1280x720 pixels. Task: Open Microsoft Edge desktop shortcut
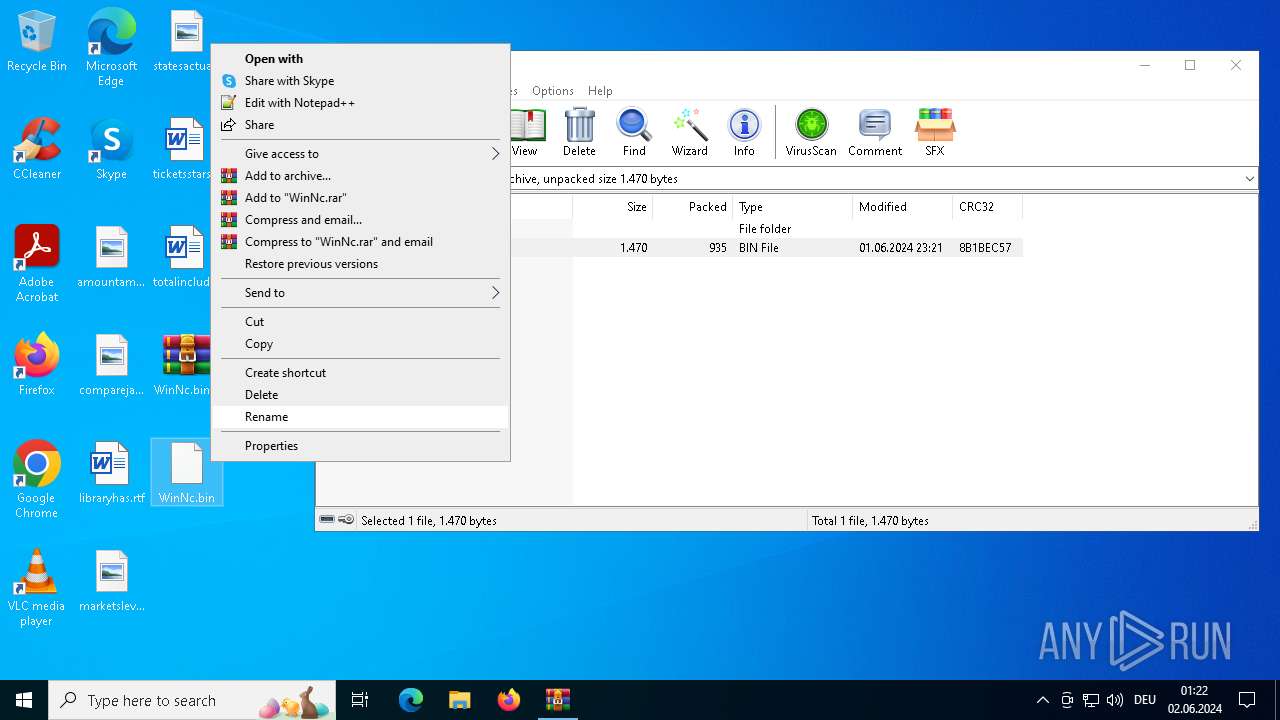tap(111, 48)
